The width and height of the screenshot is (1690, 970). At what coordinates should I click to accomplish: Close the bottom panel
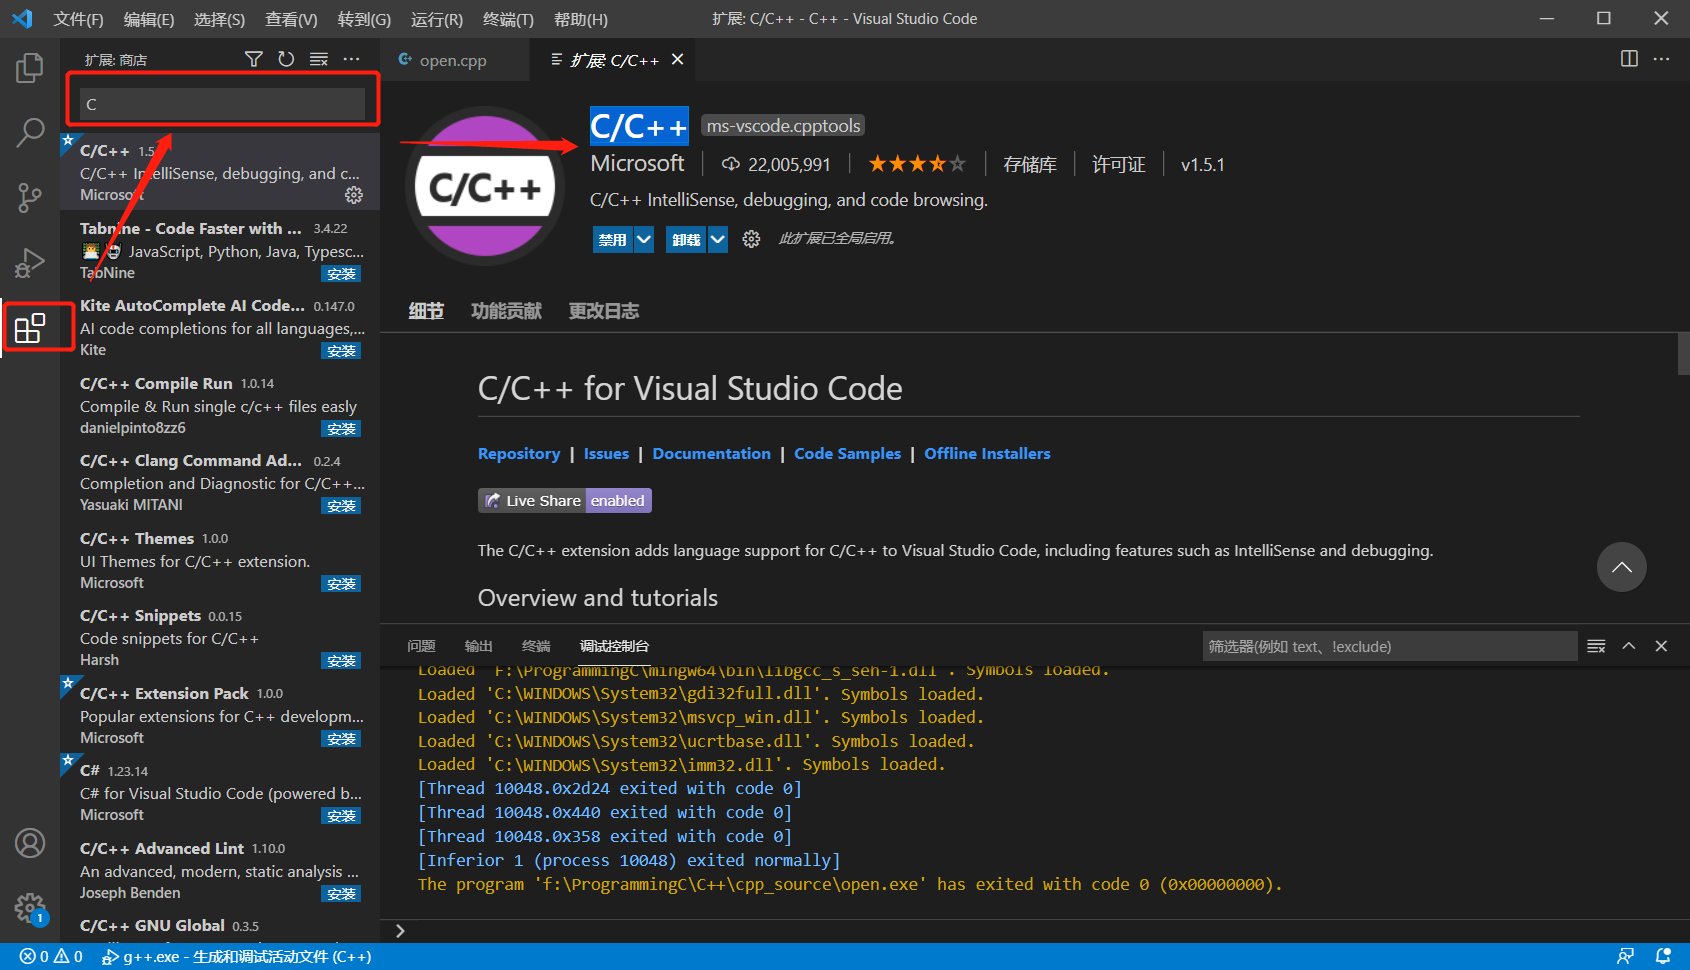coord(1661,646)
